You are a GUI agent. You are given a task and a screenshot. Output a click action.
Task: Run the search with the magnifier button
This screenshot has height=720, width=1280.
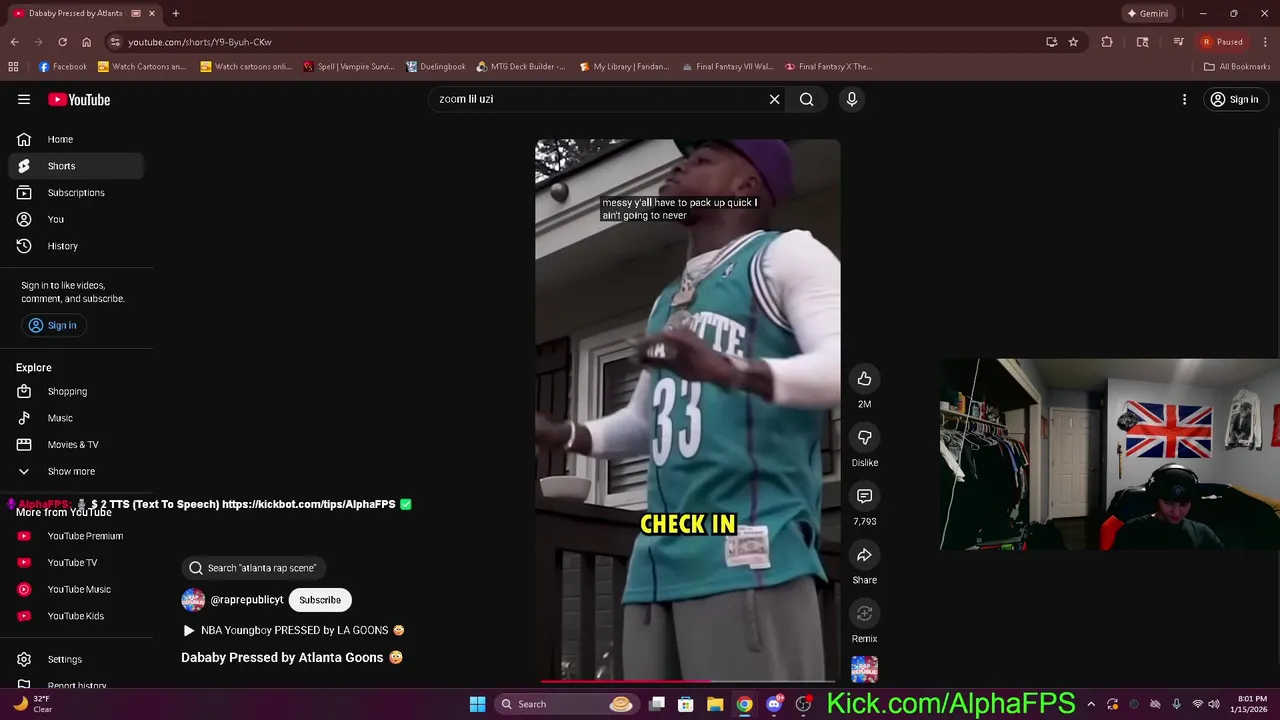[806, 99]
